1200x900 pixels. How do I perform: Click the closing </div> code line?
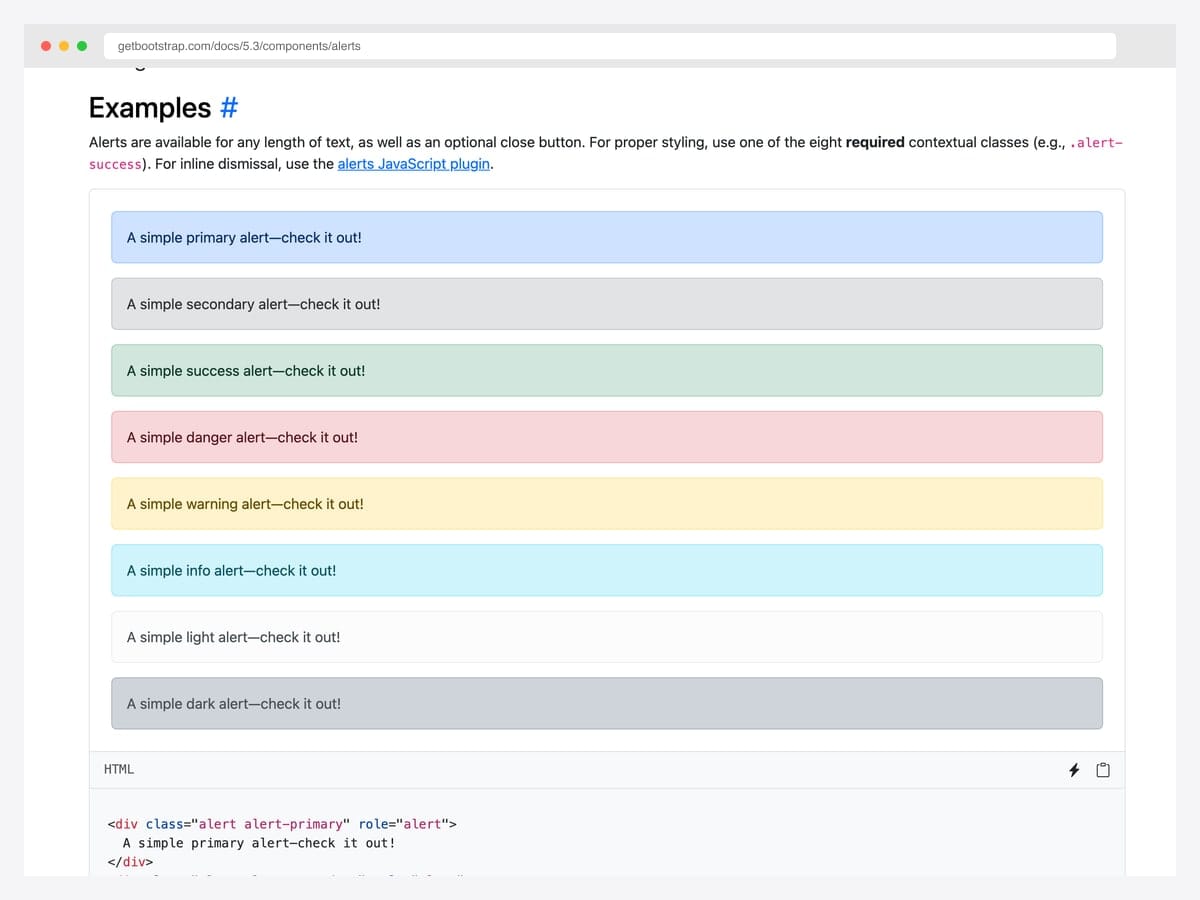[130, 862]
